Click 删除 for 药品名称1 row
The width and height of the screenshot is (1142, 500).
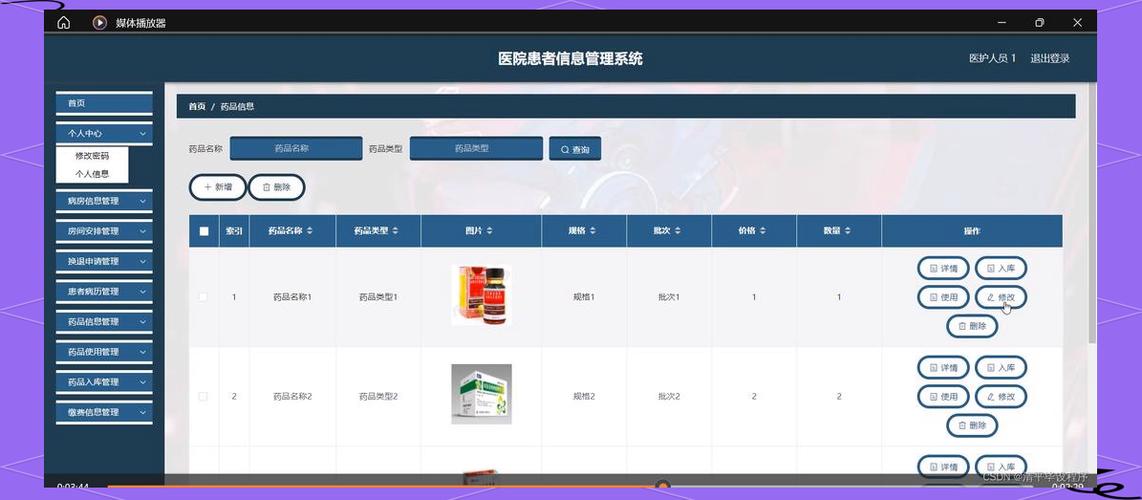[x=972, y=326]
